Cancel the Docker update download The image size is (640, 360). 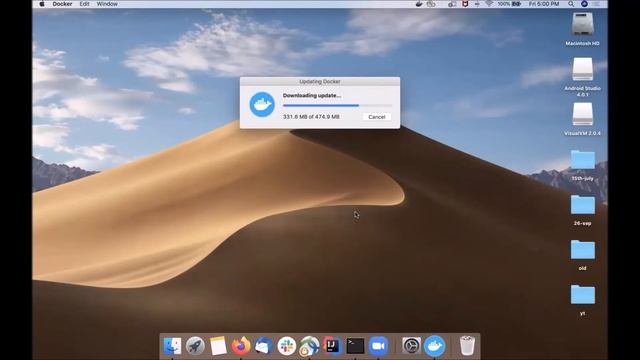pos(376,117)
